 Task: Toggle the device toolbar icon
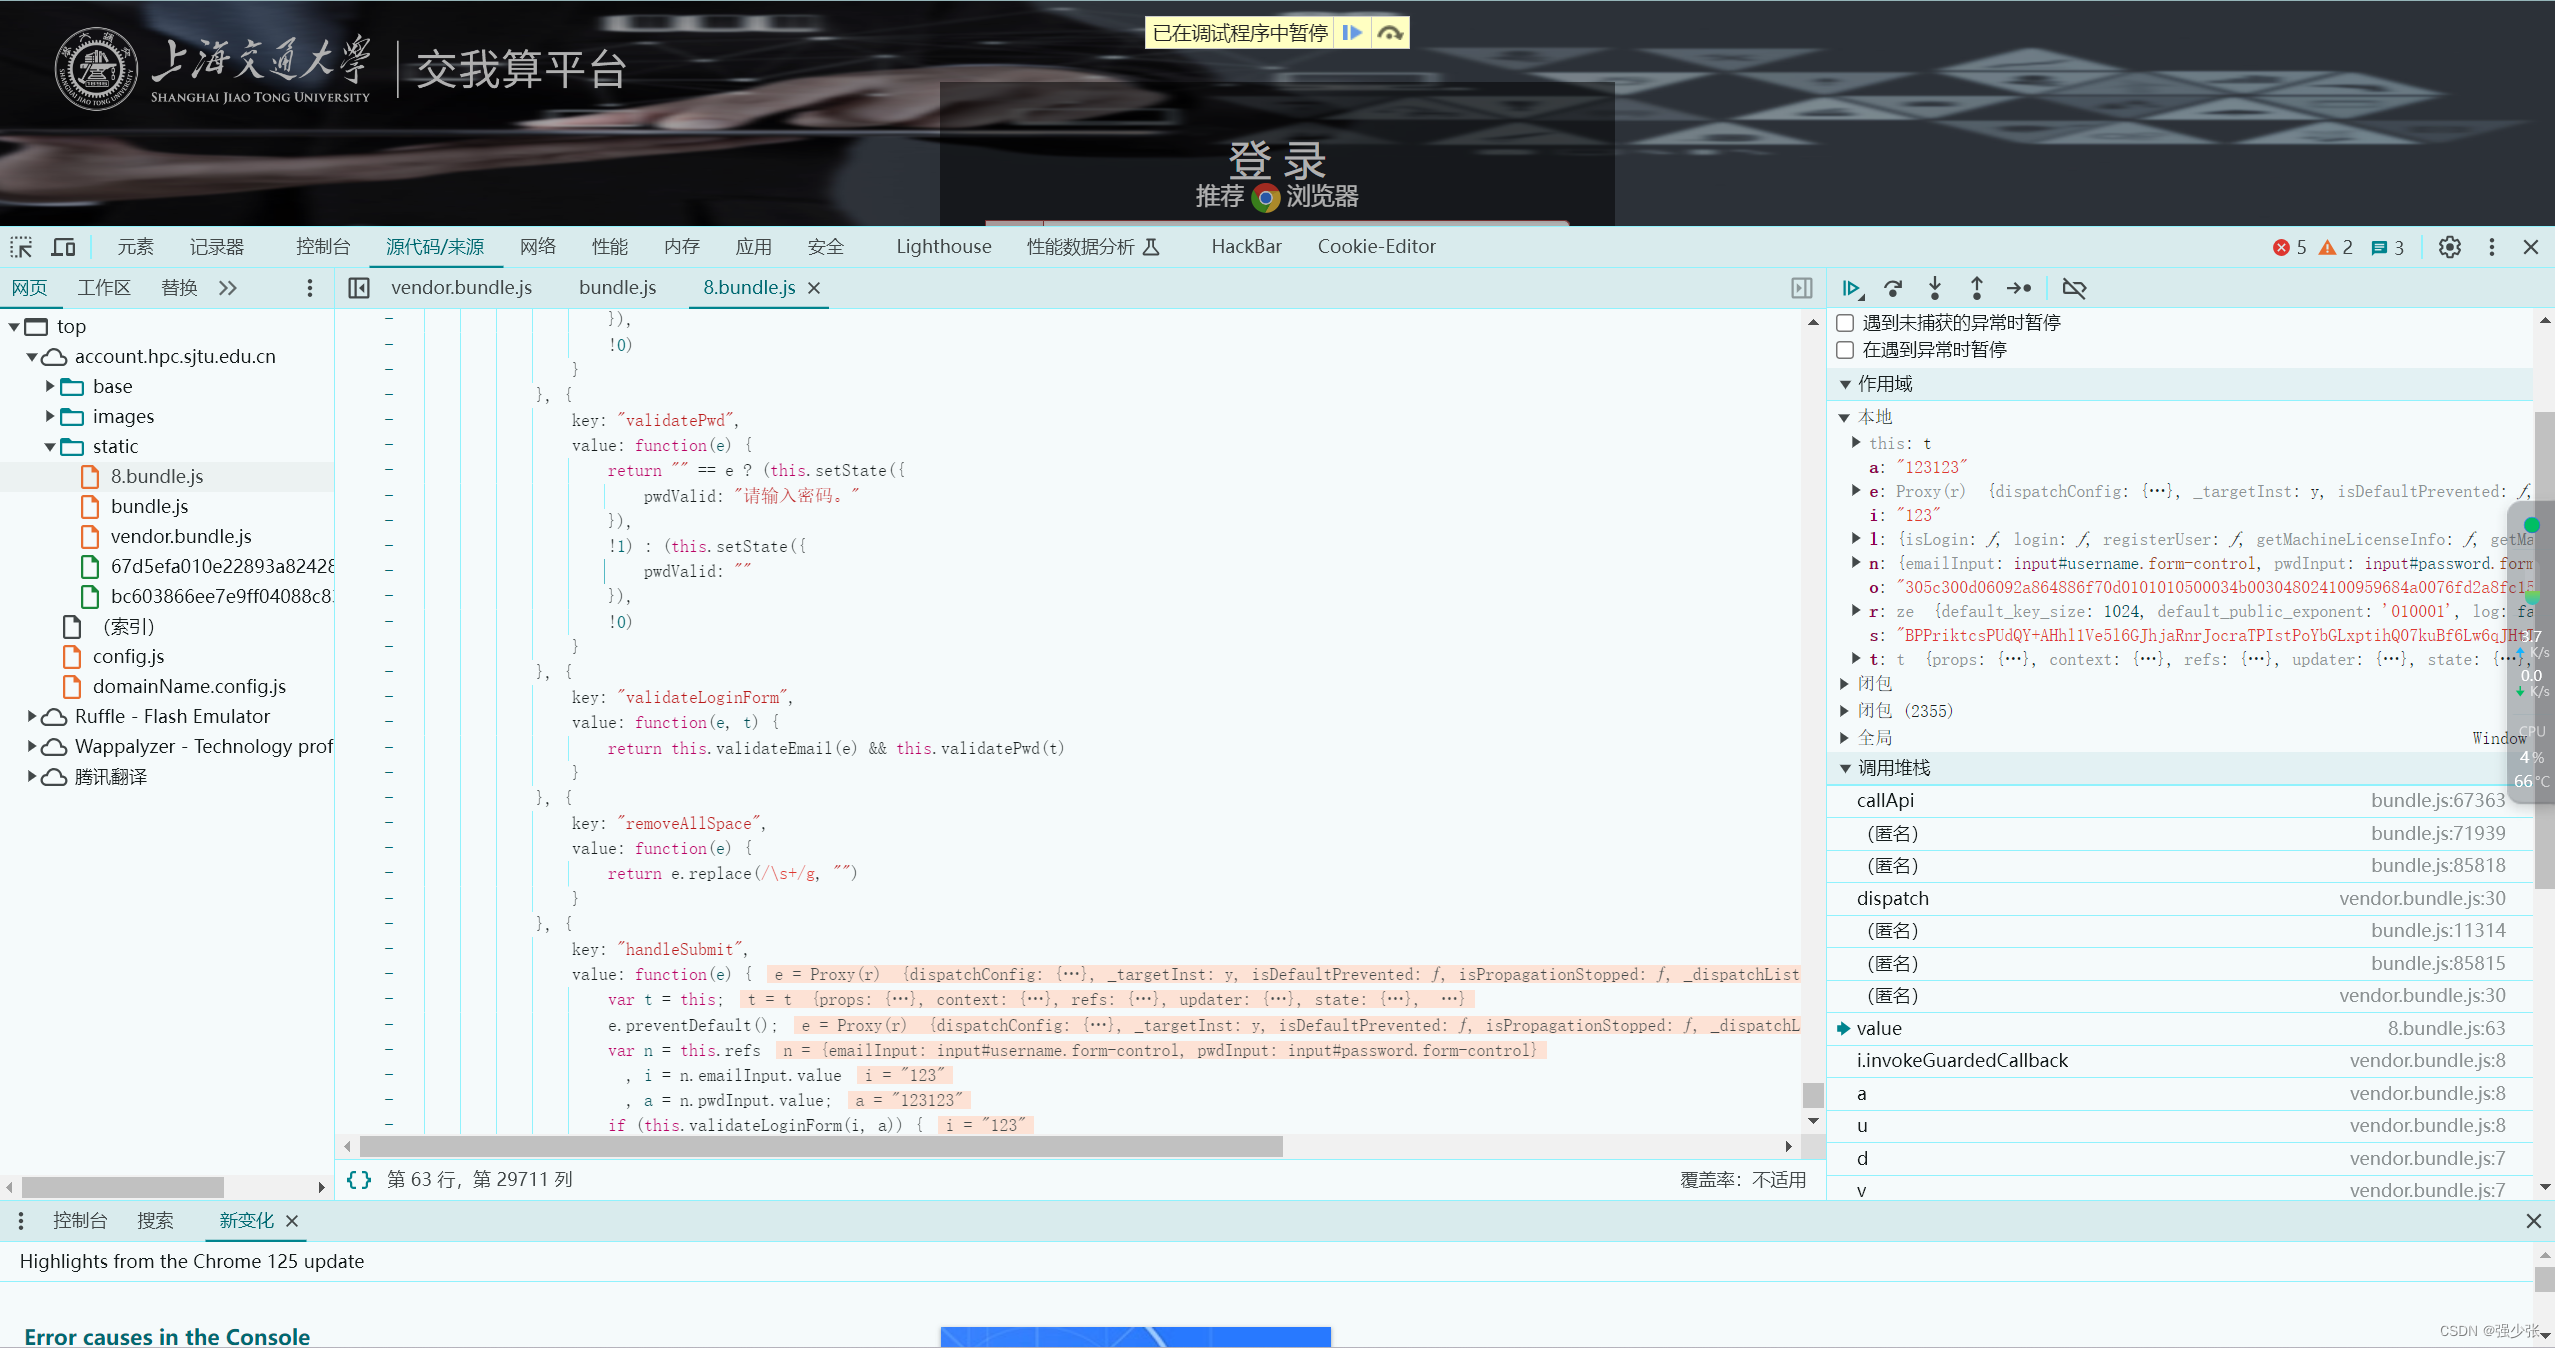point(63,247)
